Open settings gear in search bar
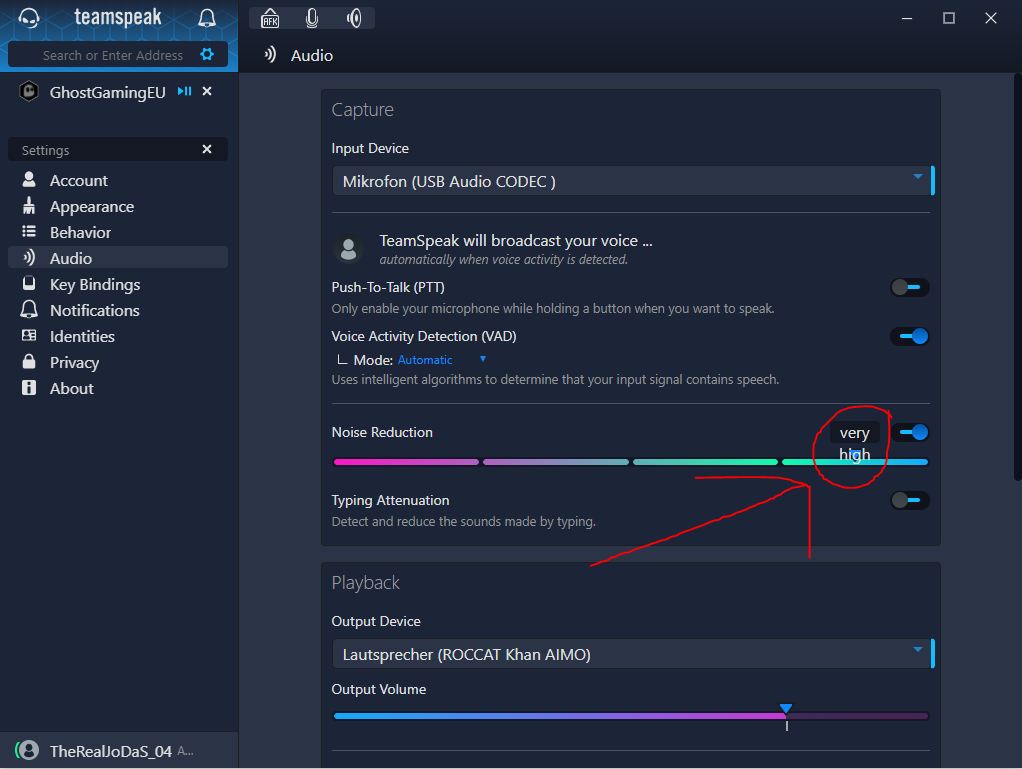The image size is (1022, 769). coord(207,54)
